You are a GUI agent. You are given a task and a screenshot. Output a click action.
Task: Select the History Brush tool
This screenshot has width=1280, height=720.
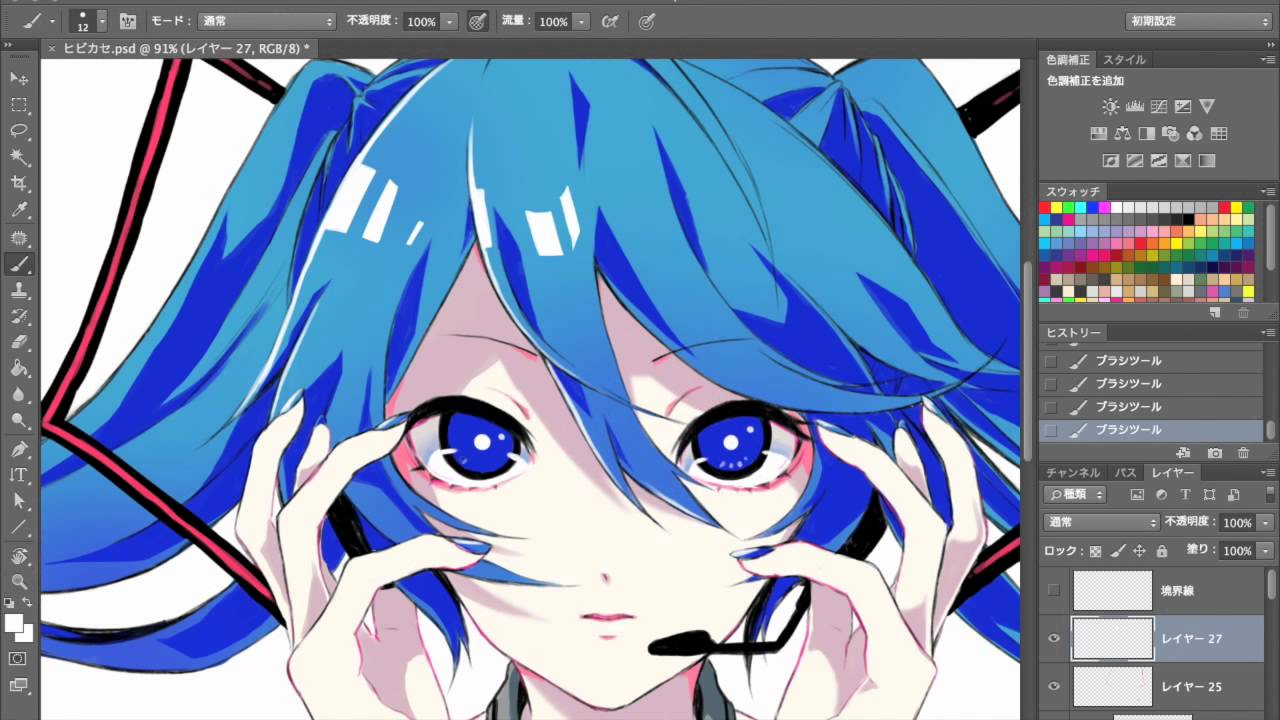tap(19, 317)
